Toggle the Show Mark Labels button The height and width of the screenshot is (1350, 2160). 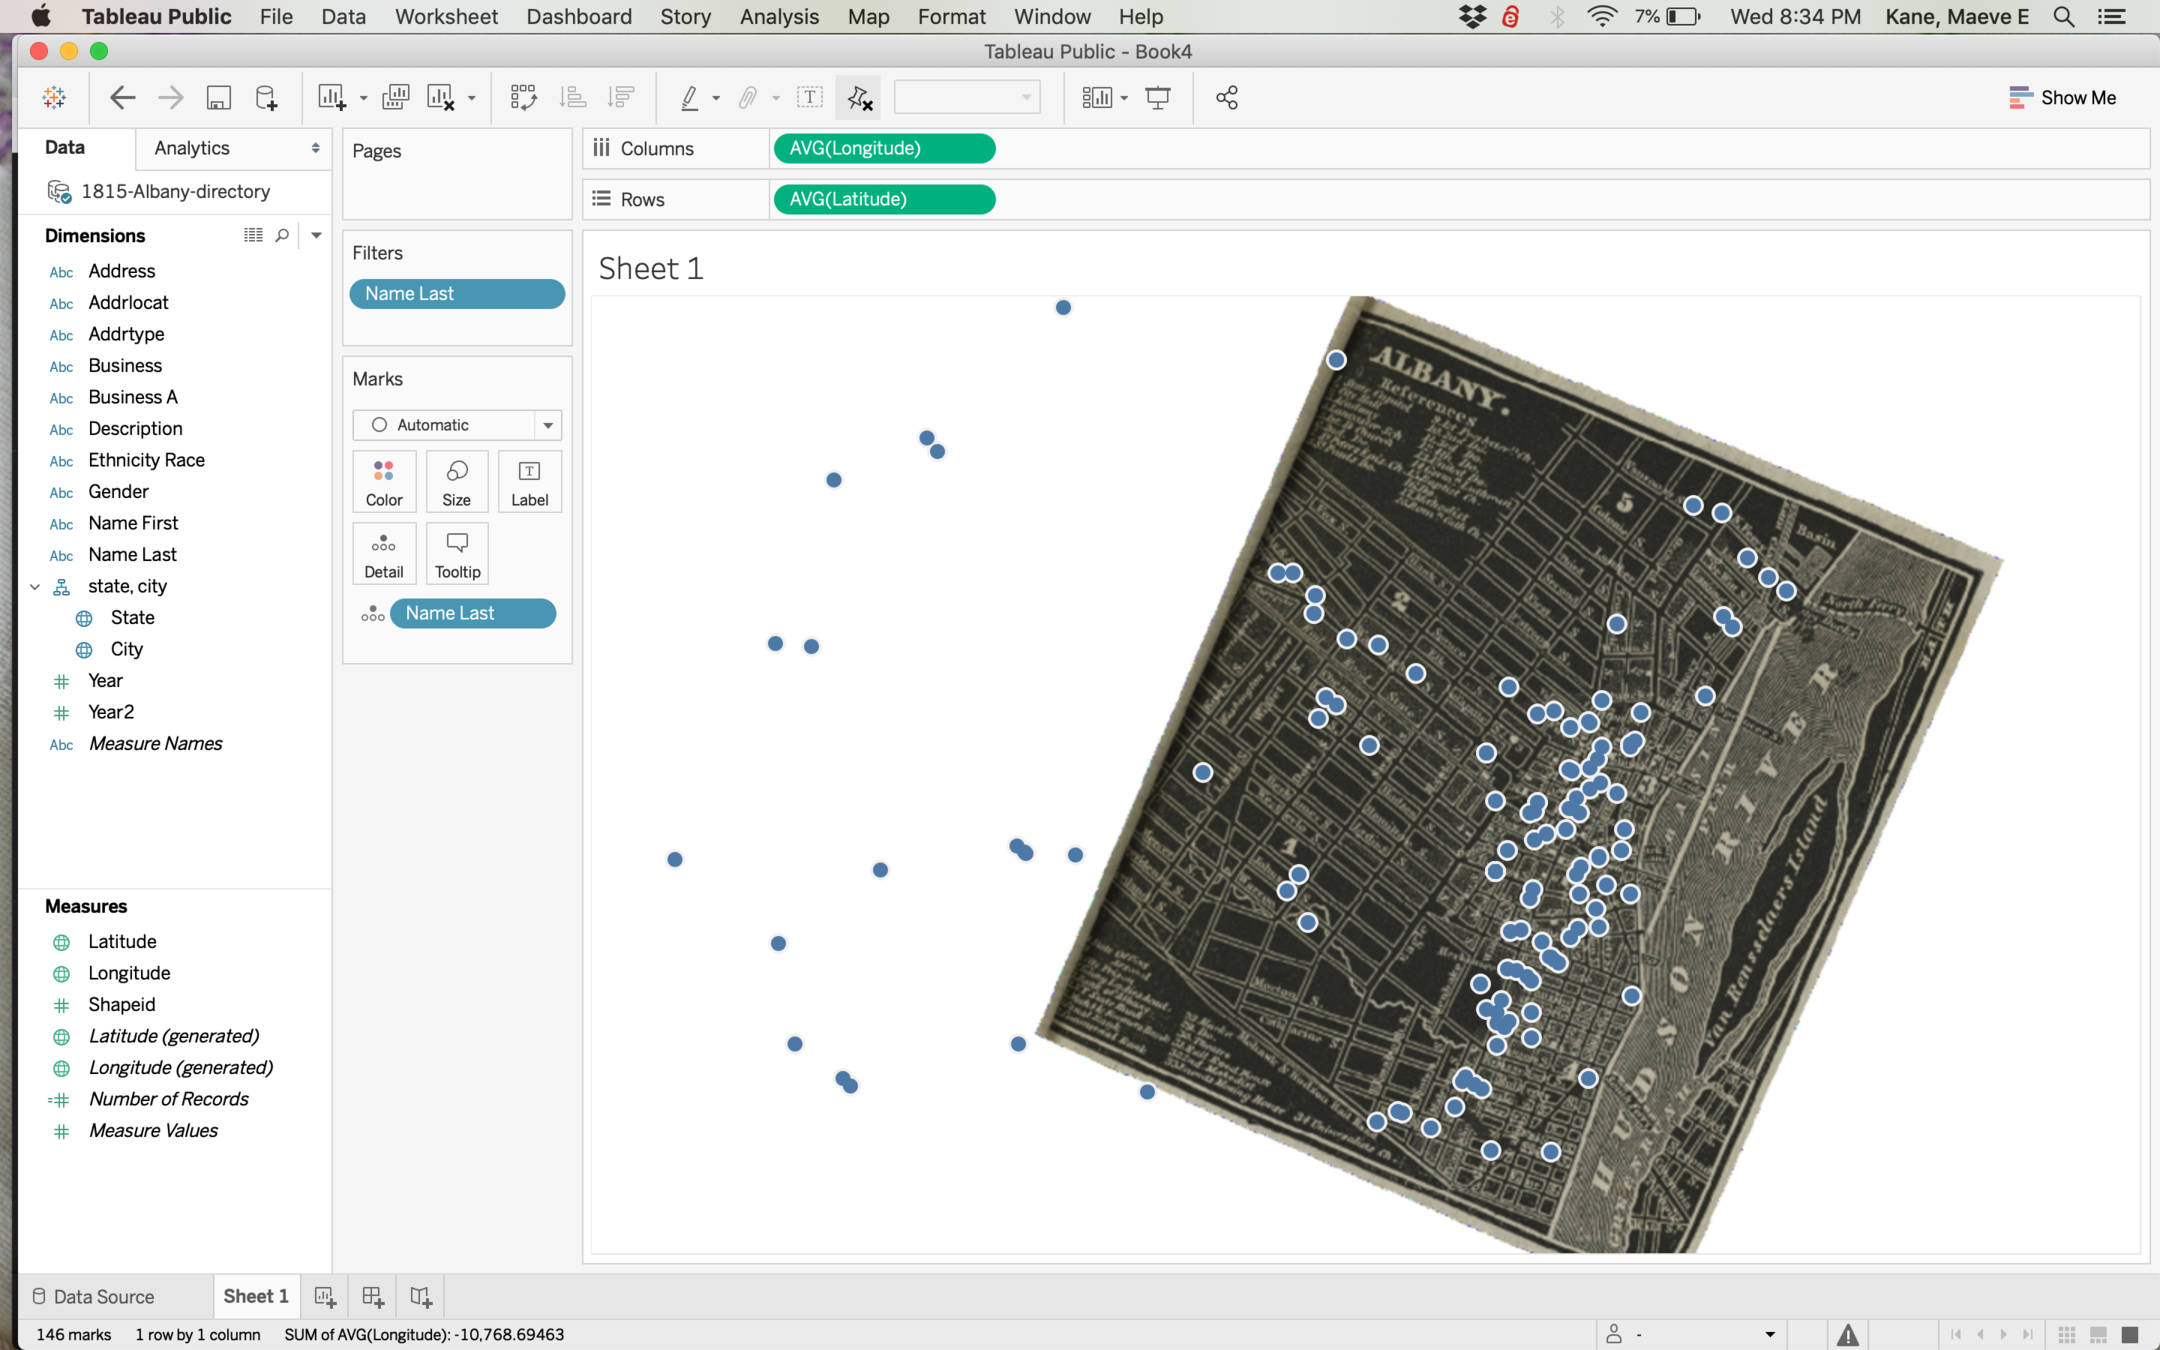pyautogui.click(x=809, y=97)
